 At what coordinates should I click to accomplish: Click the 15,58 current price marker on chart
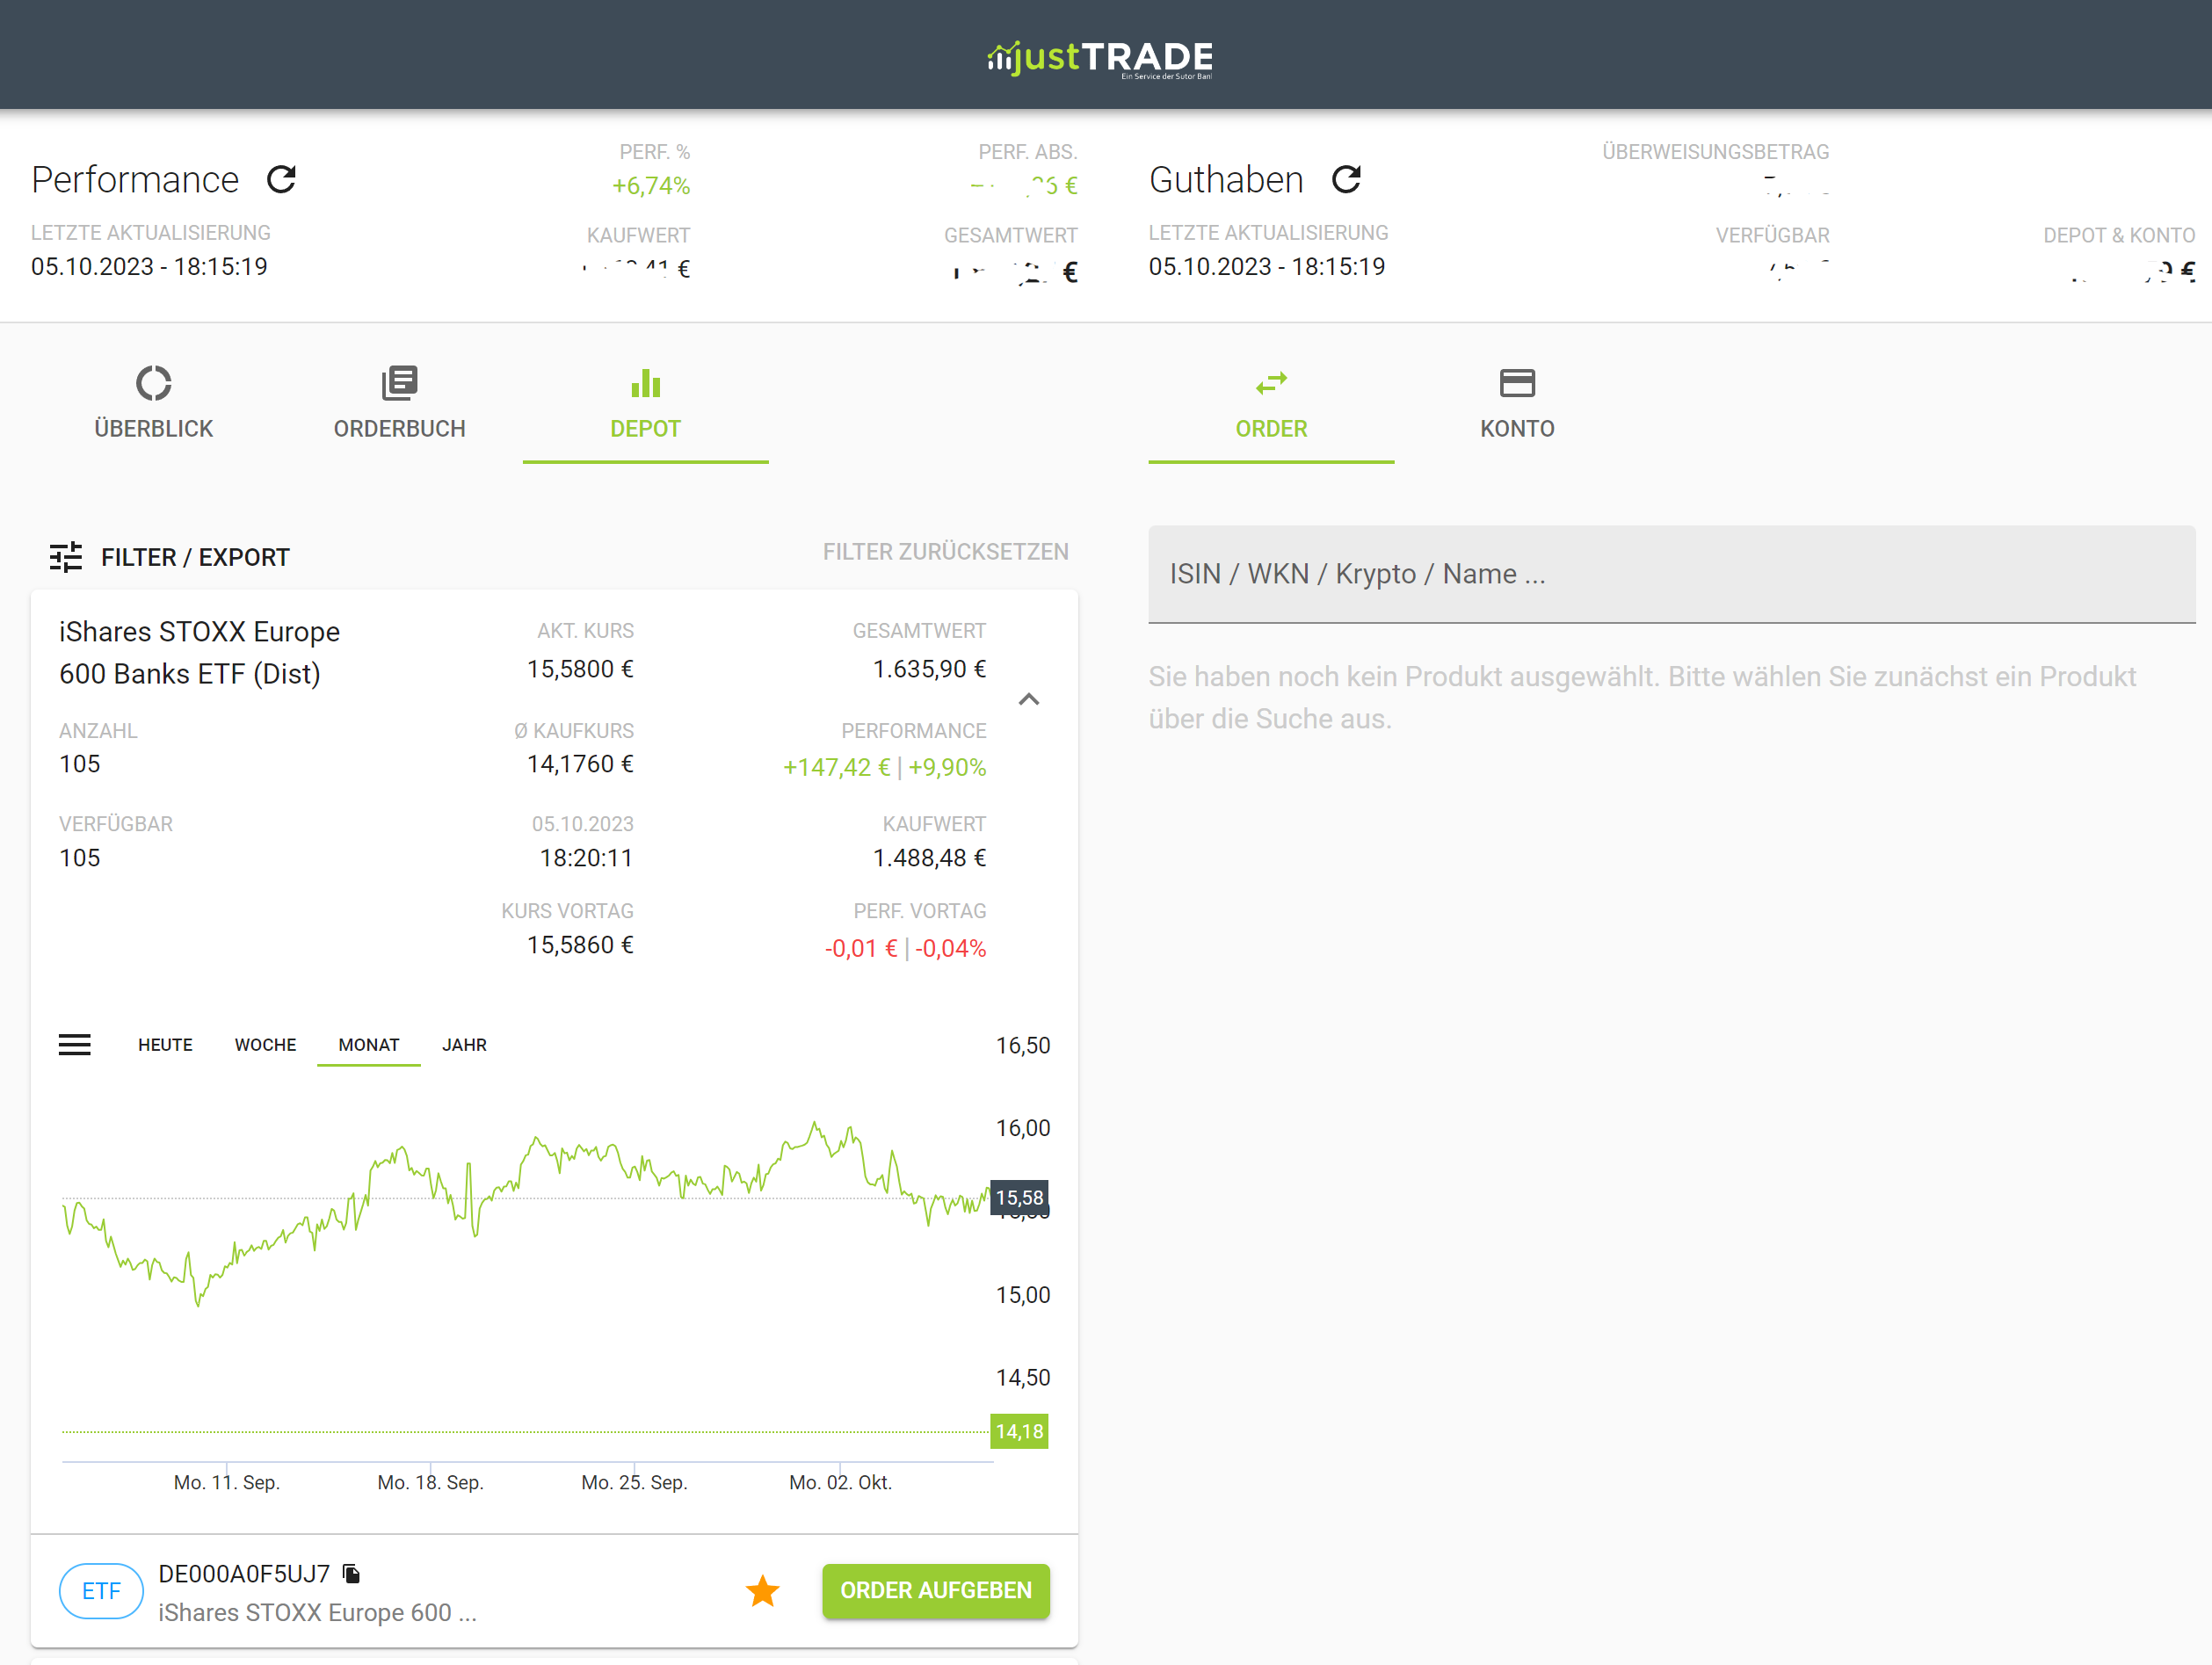1019,1198
